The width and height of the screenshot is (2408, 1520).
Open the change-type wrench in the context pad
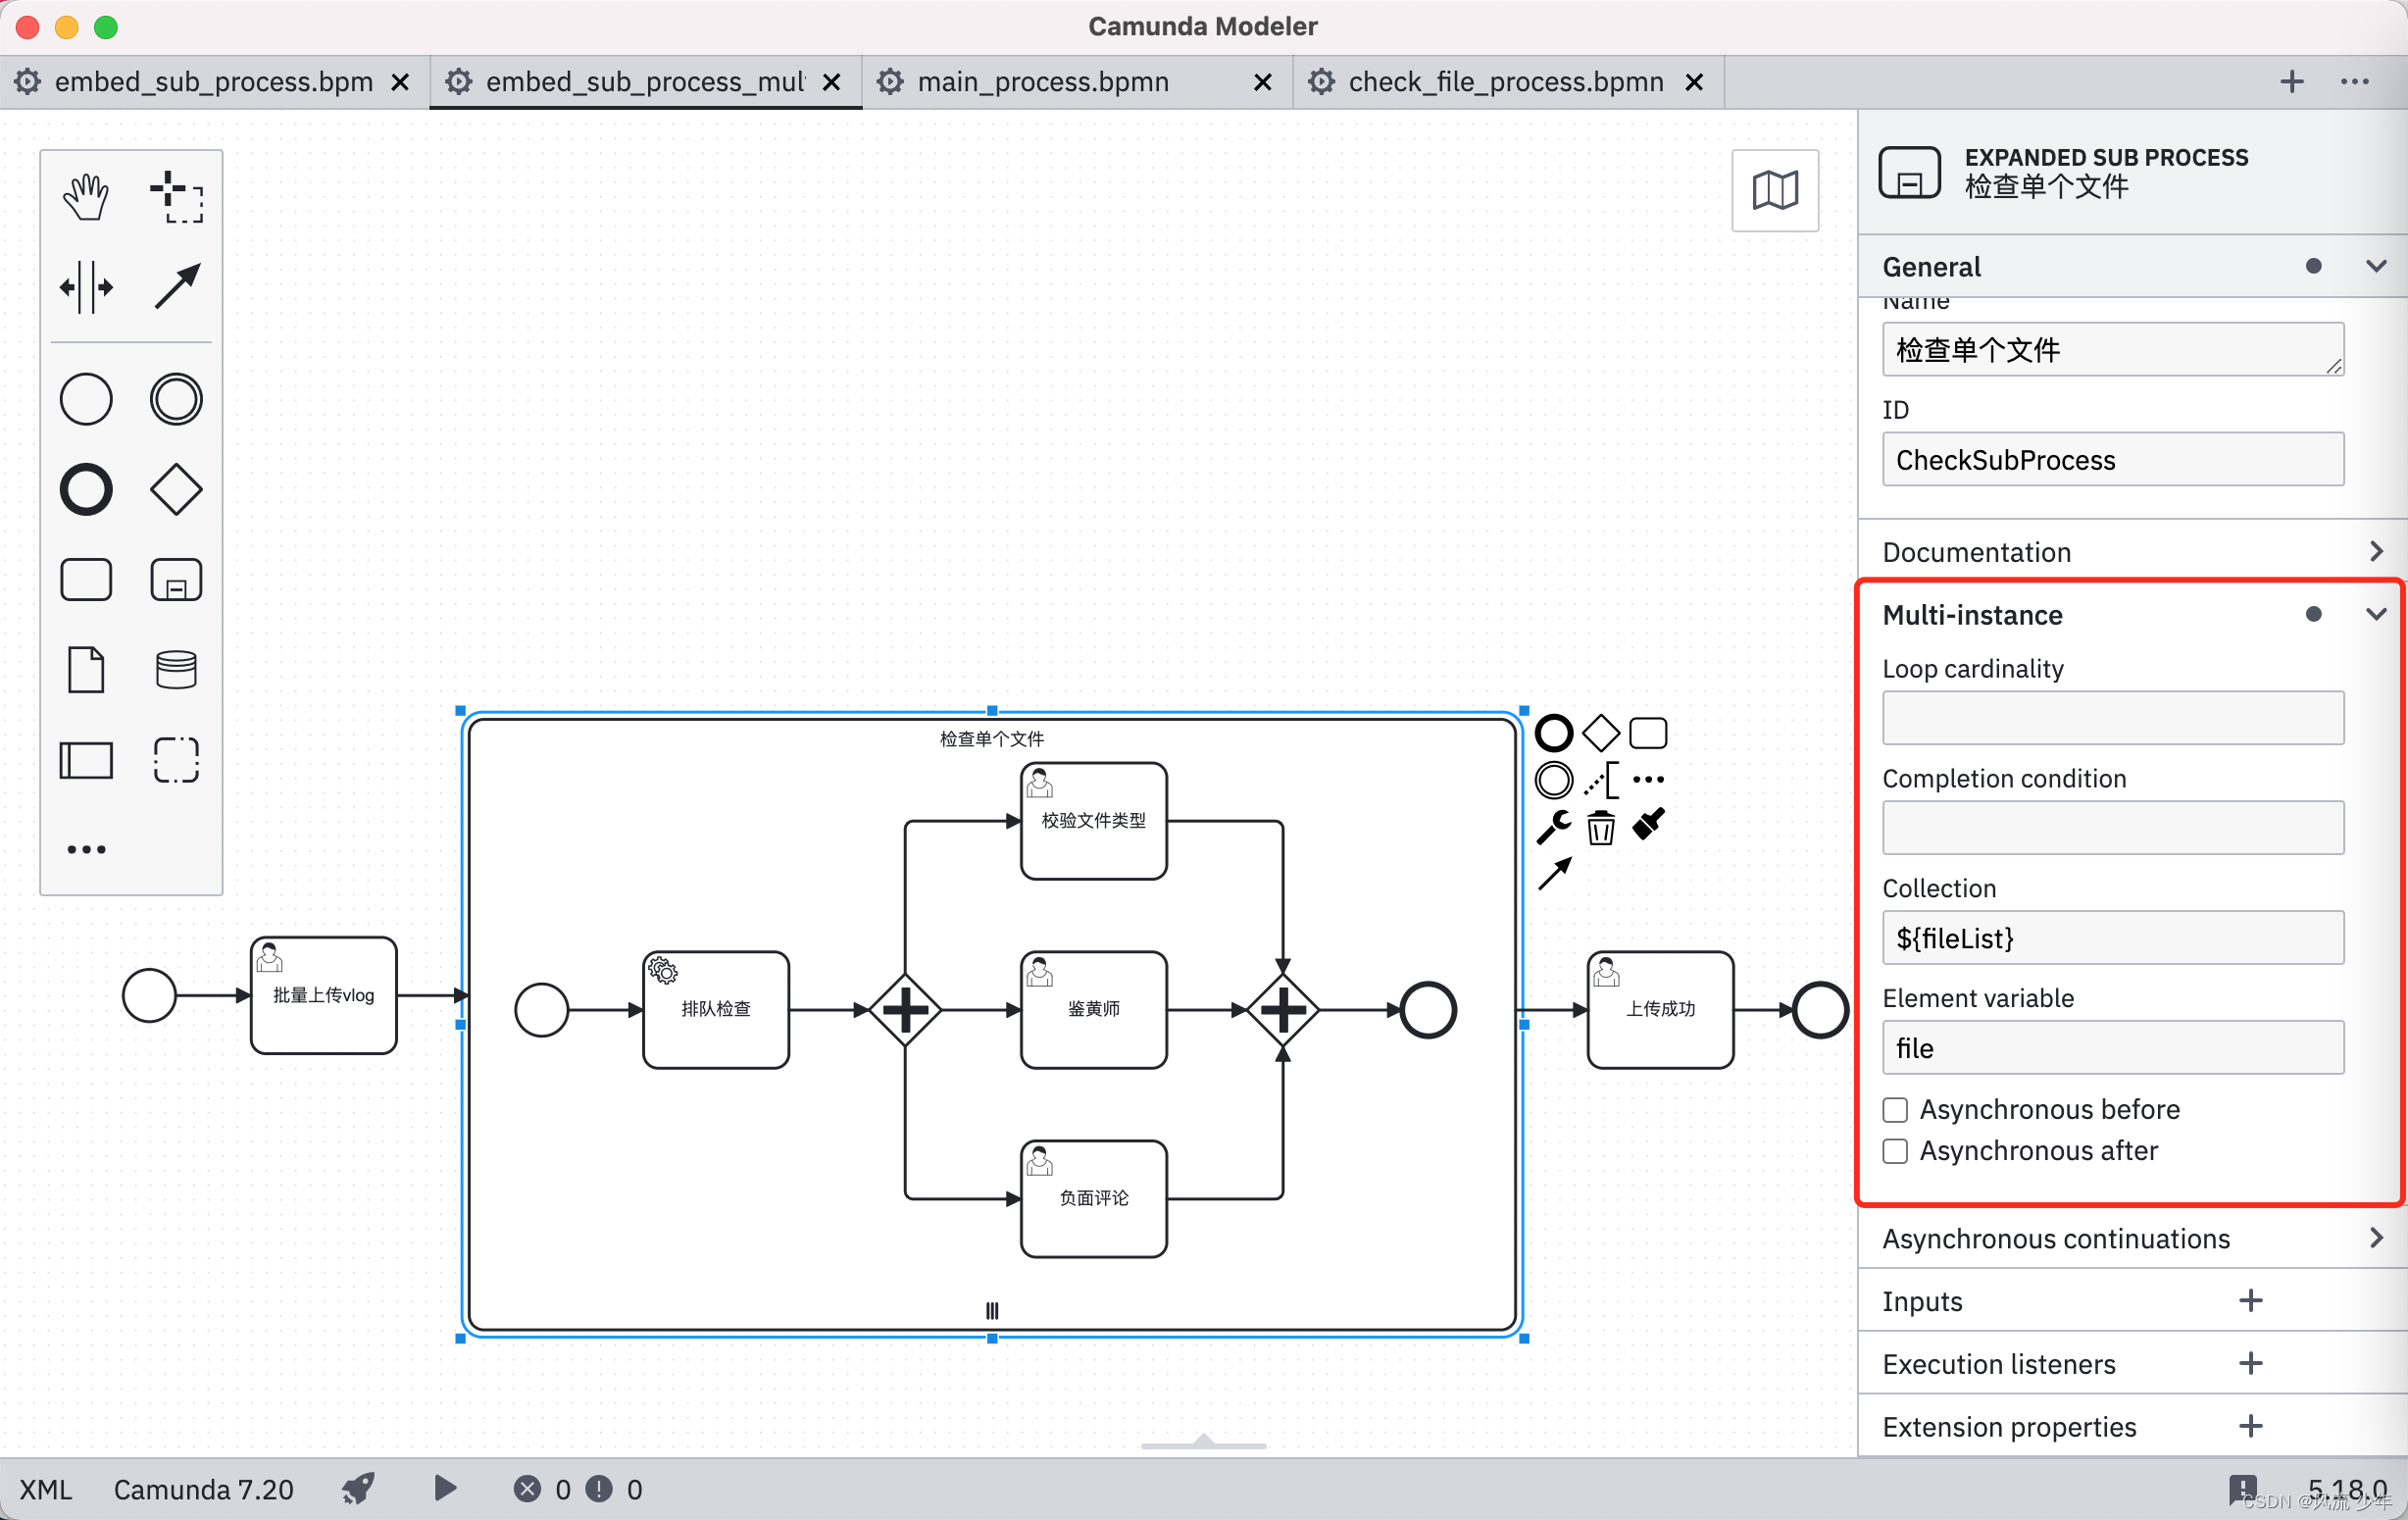1553,827
